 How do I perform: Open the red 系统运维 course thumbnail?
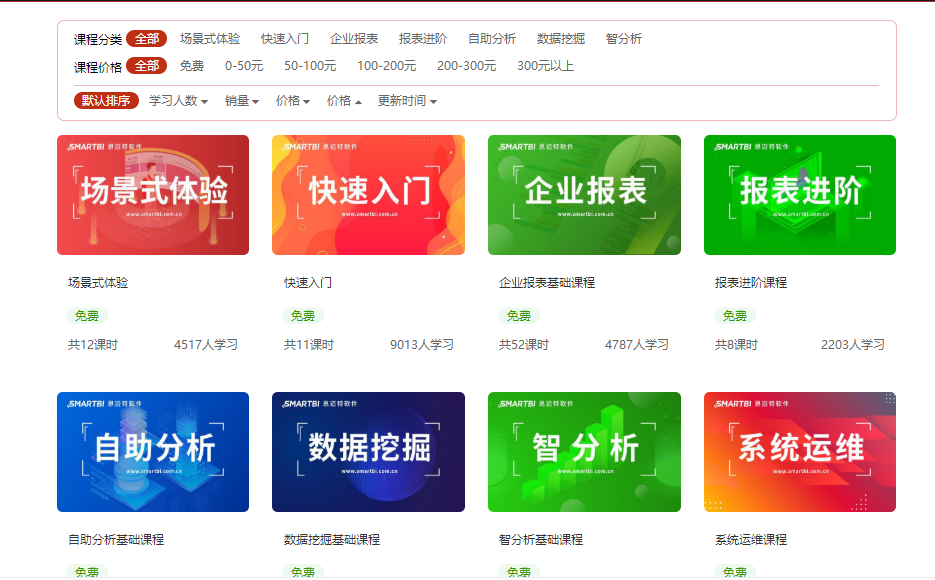click(800, 452)
